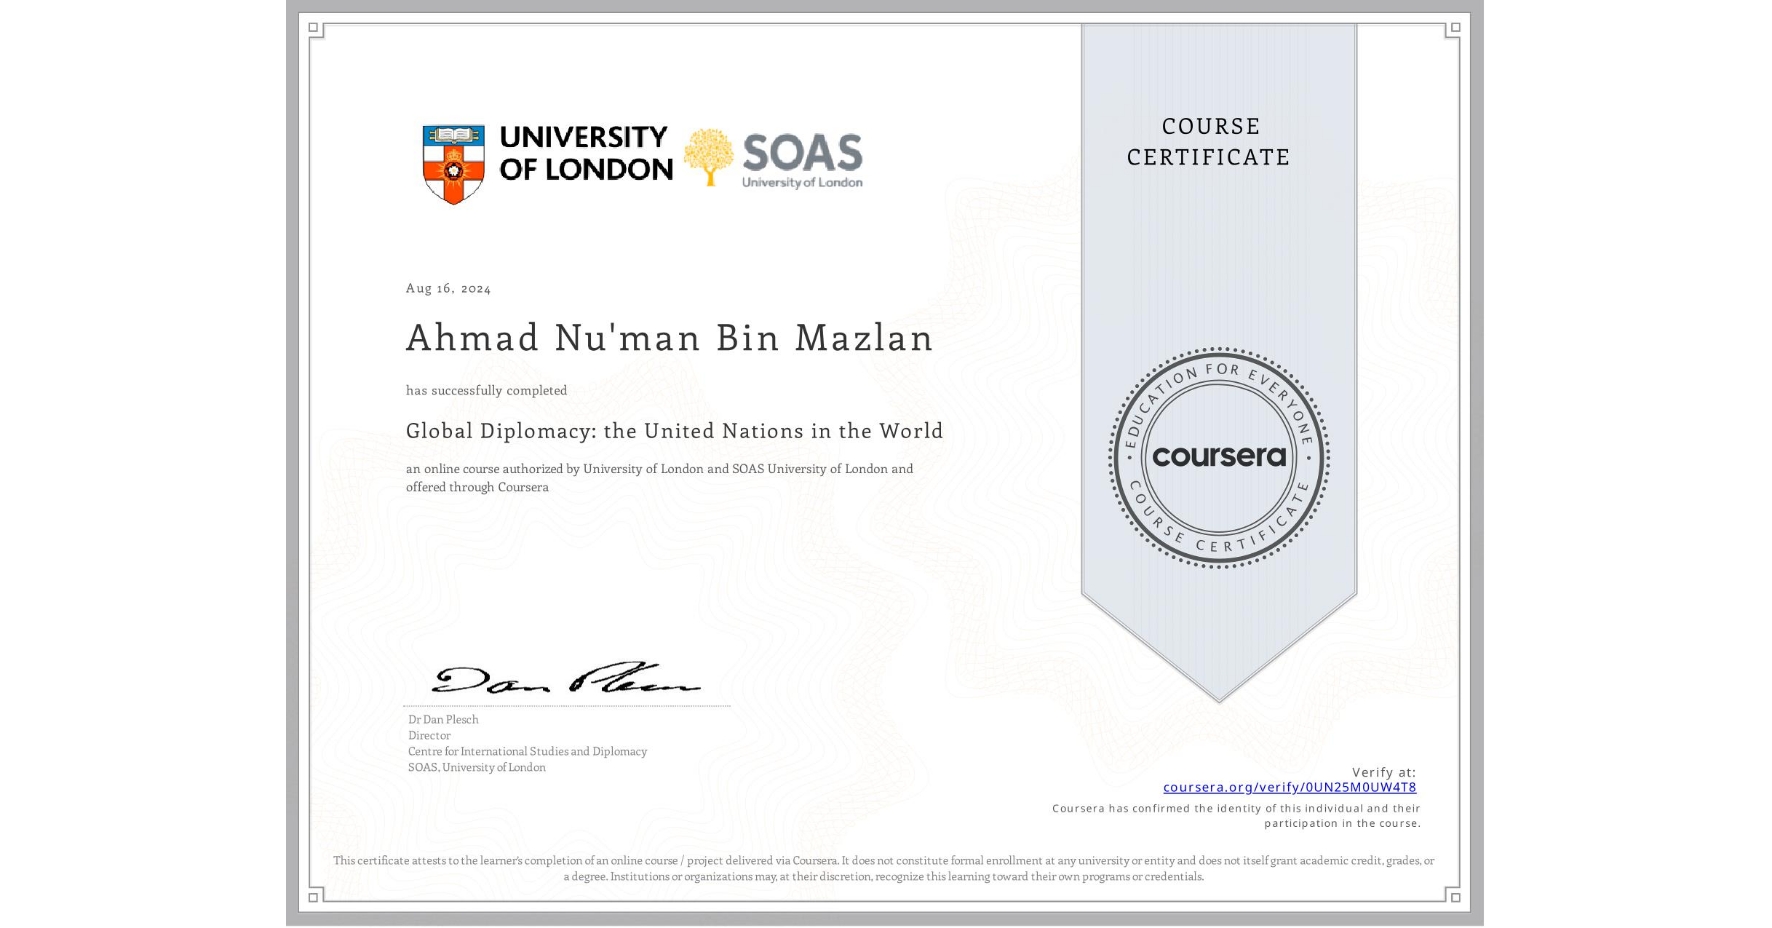Click the certificate disclaimer text at the bottom

coord(883,866)
